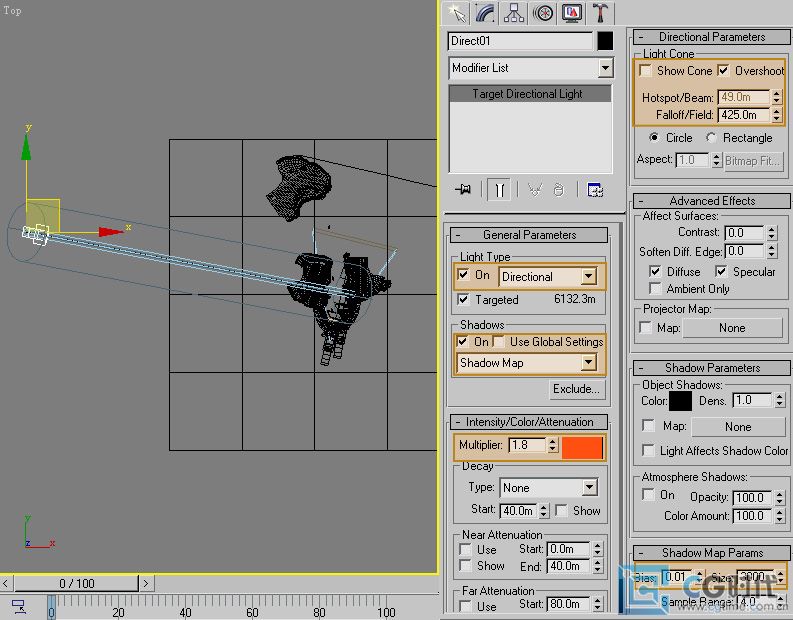This screenshot has width=793, height=620.
Task: Enable Decay Show checkbox
Action: [x=561, y=511]
